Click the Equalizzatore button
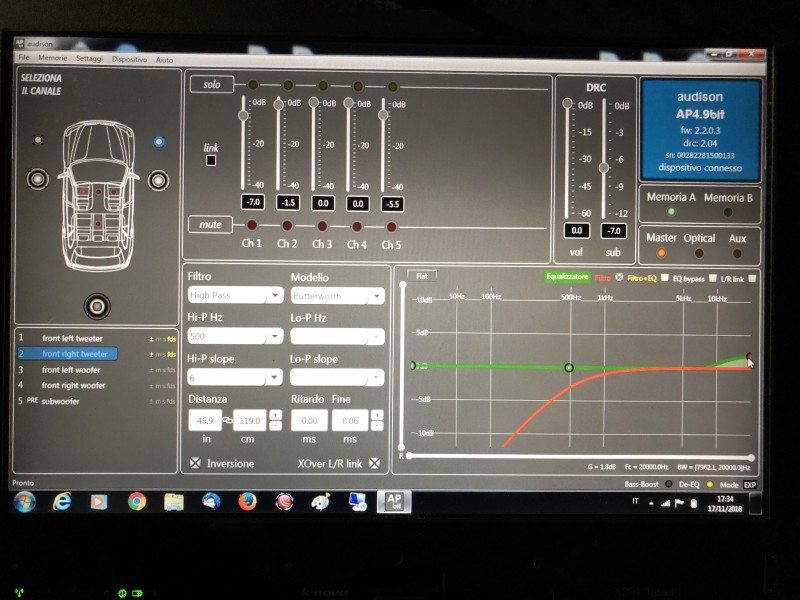The width and height of the screenshot is (800, 600). 567,277
